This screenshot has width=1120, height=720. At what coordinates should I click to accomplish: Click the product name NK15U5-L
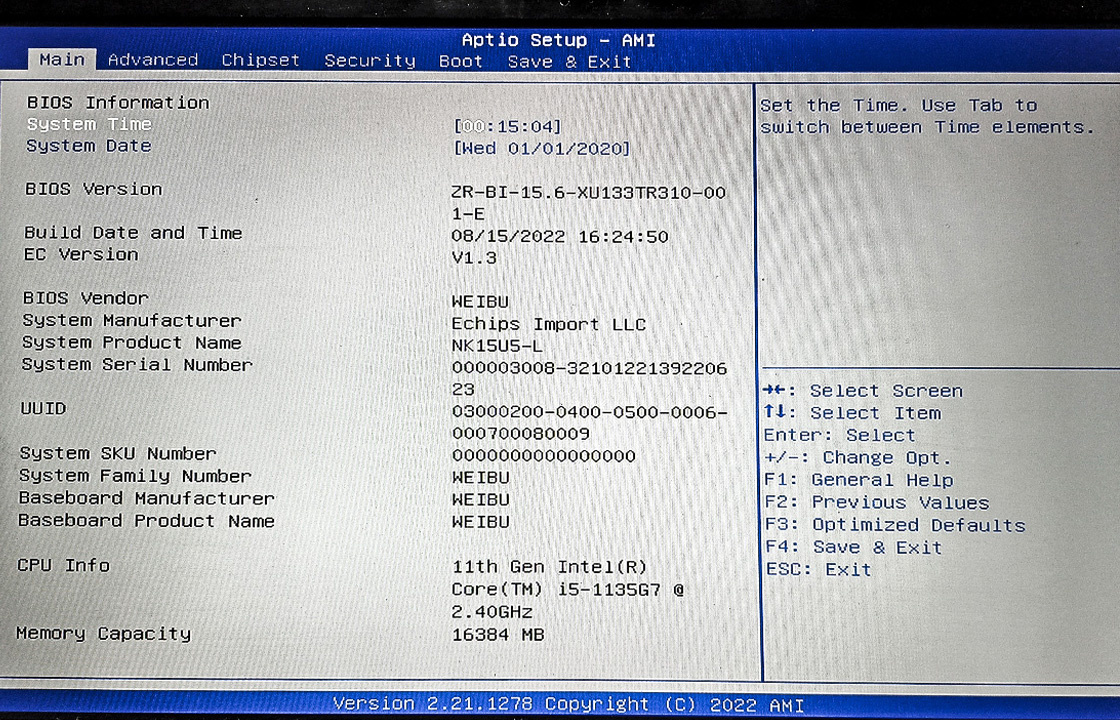(497, 346)
